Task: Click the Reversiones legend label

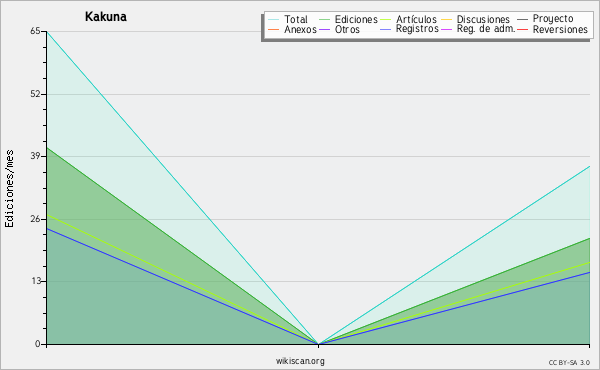Action: click(x=560, y=29)
